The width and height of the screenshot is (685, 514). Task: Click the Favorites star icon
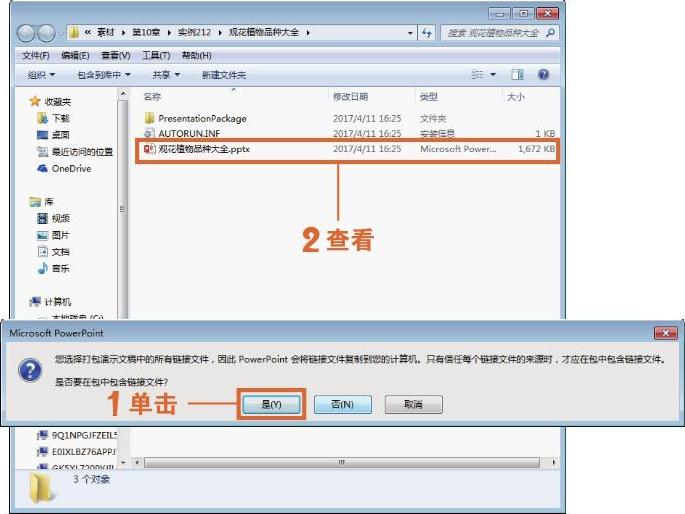tap(35, 102)
